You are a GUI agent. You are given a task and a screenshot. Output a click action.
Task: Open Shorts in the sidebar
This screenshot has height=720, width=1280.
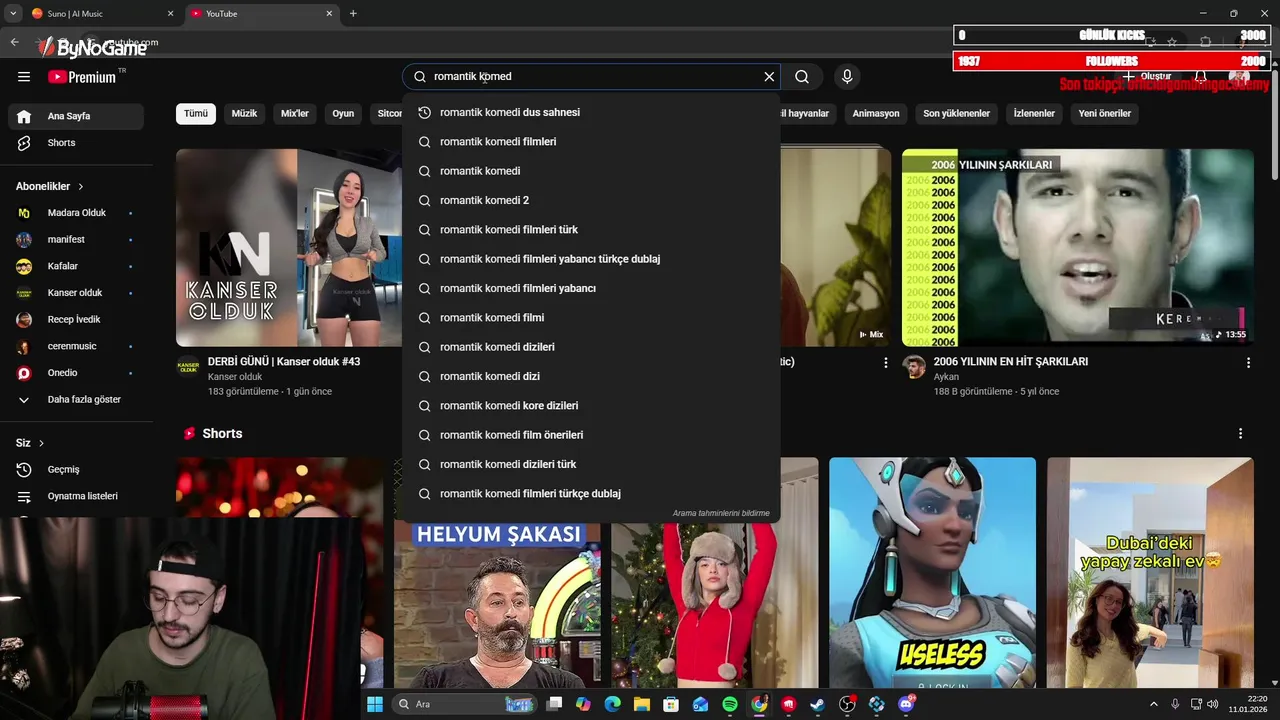point(76,143)
